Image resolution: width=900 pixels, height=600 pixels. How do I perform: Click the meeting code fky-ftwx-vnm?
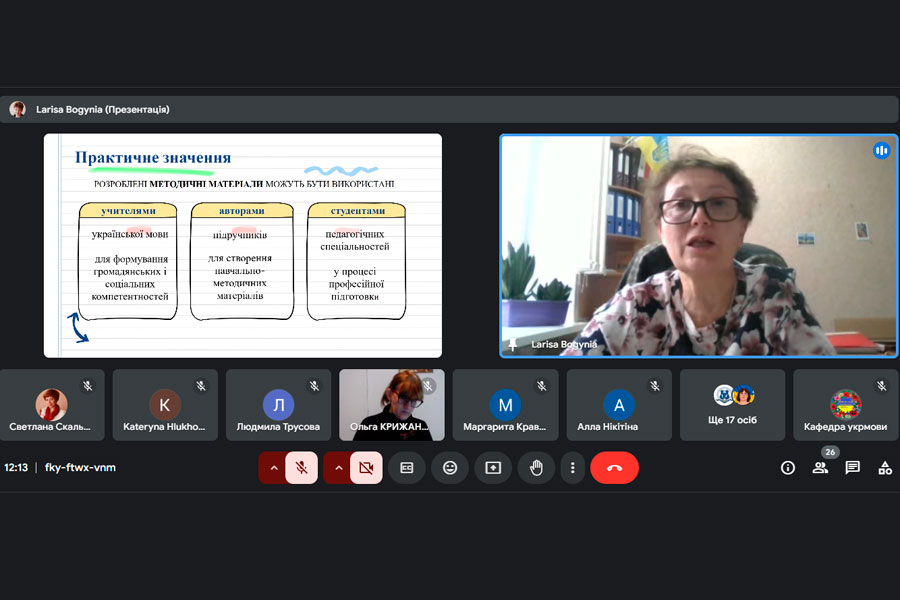80,467
